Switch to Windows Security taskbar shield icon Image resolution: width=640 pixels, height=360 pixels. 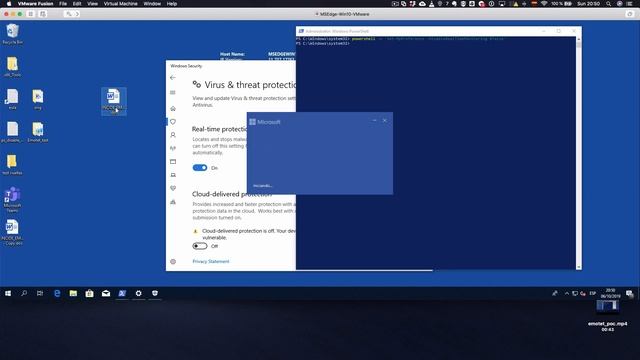155,293
